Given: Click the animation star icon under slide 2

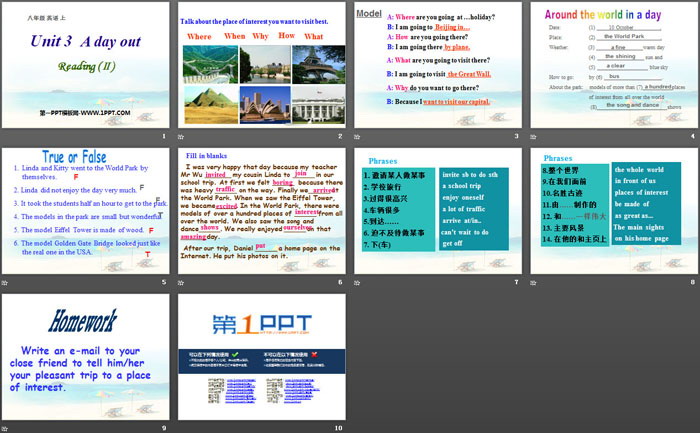Looking at the screenshot, I should tap(180, 138).
